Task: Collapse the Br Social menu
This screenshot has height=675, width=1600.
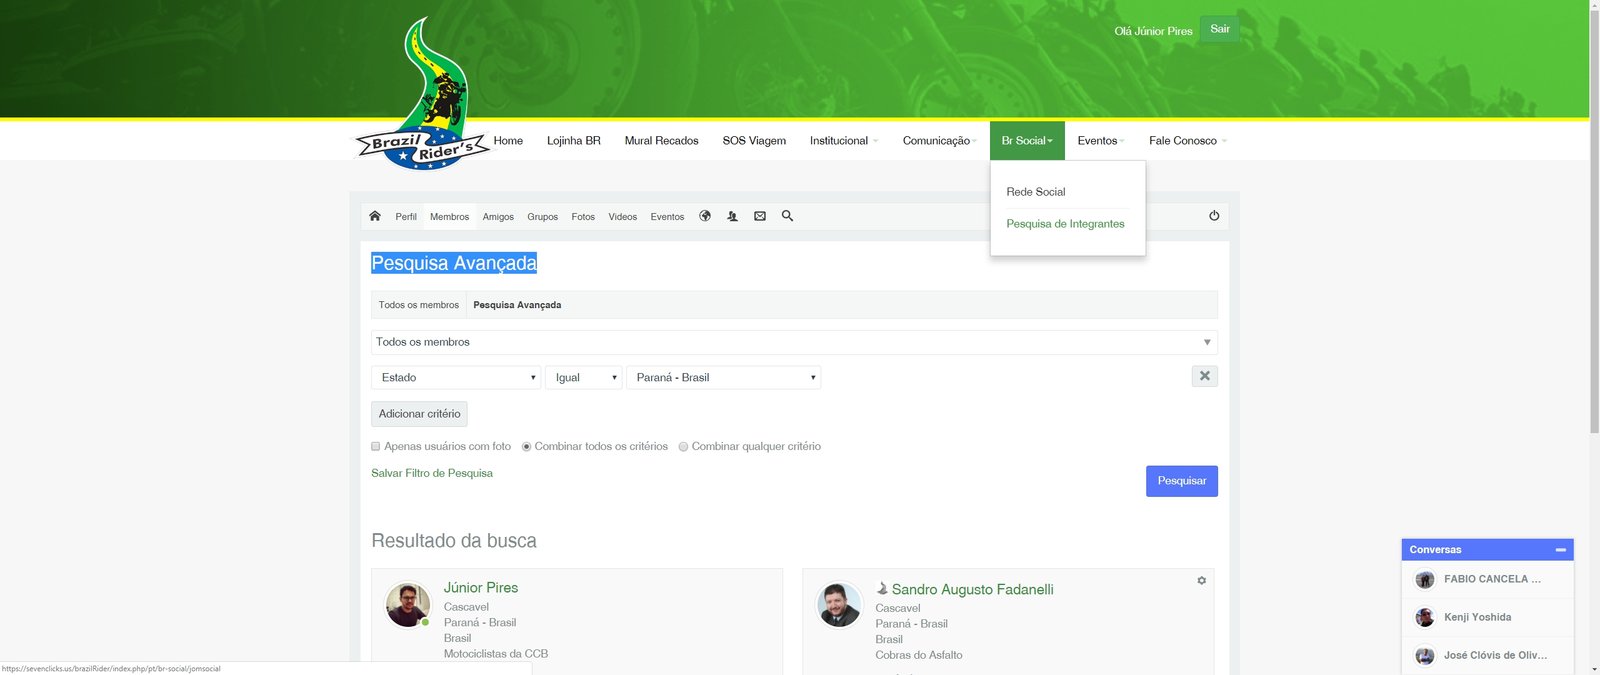Action: pyautogui.click(x=1027, y=141)
